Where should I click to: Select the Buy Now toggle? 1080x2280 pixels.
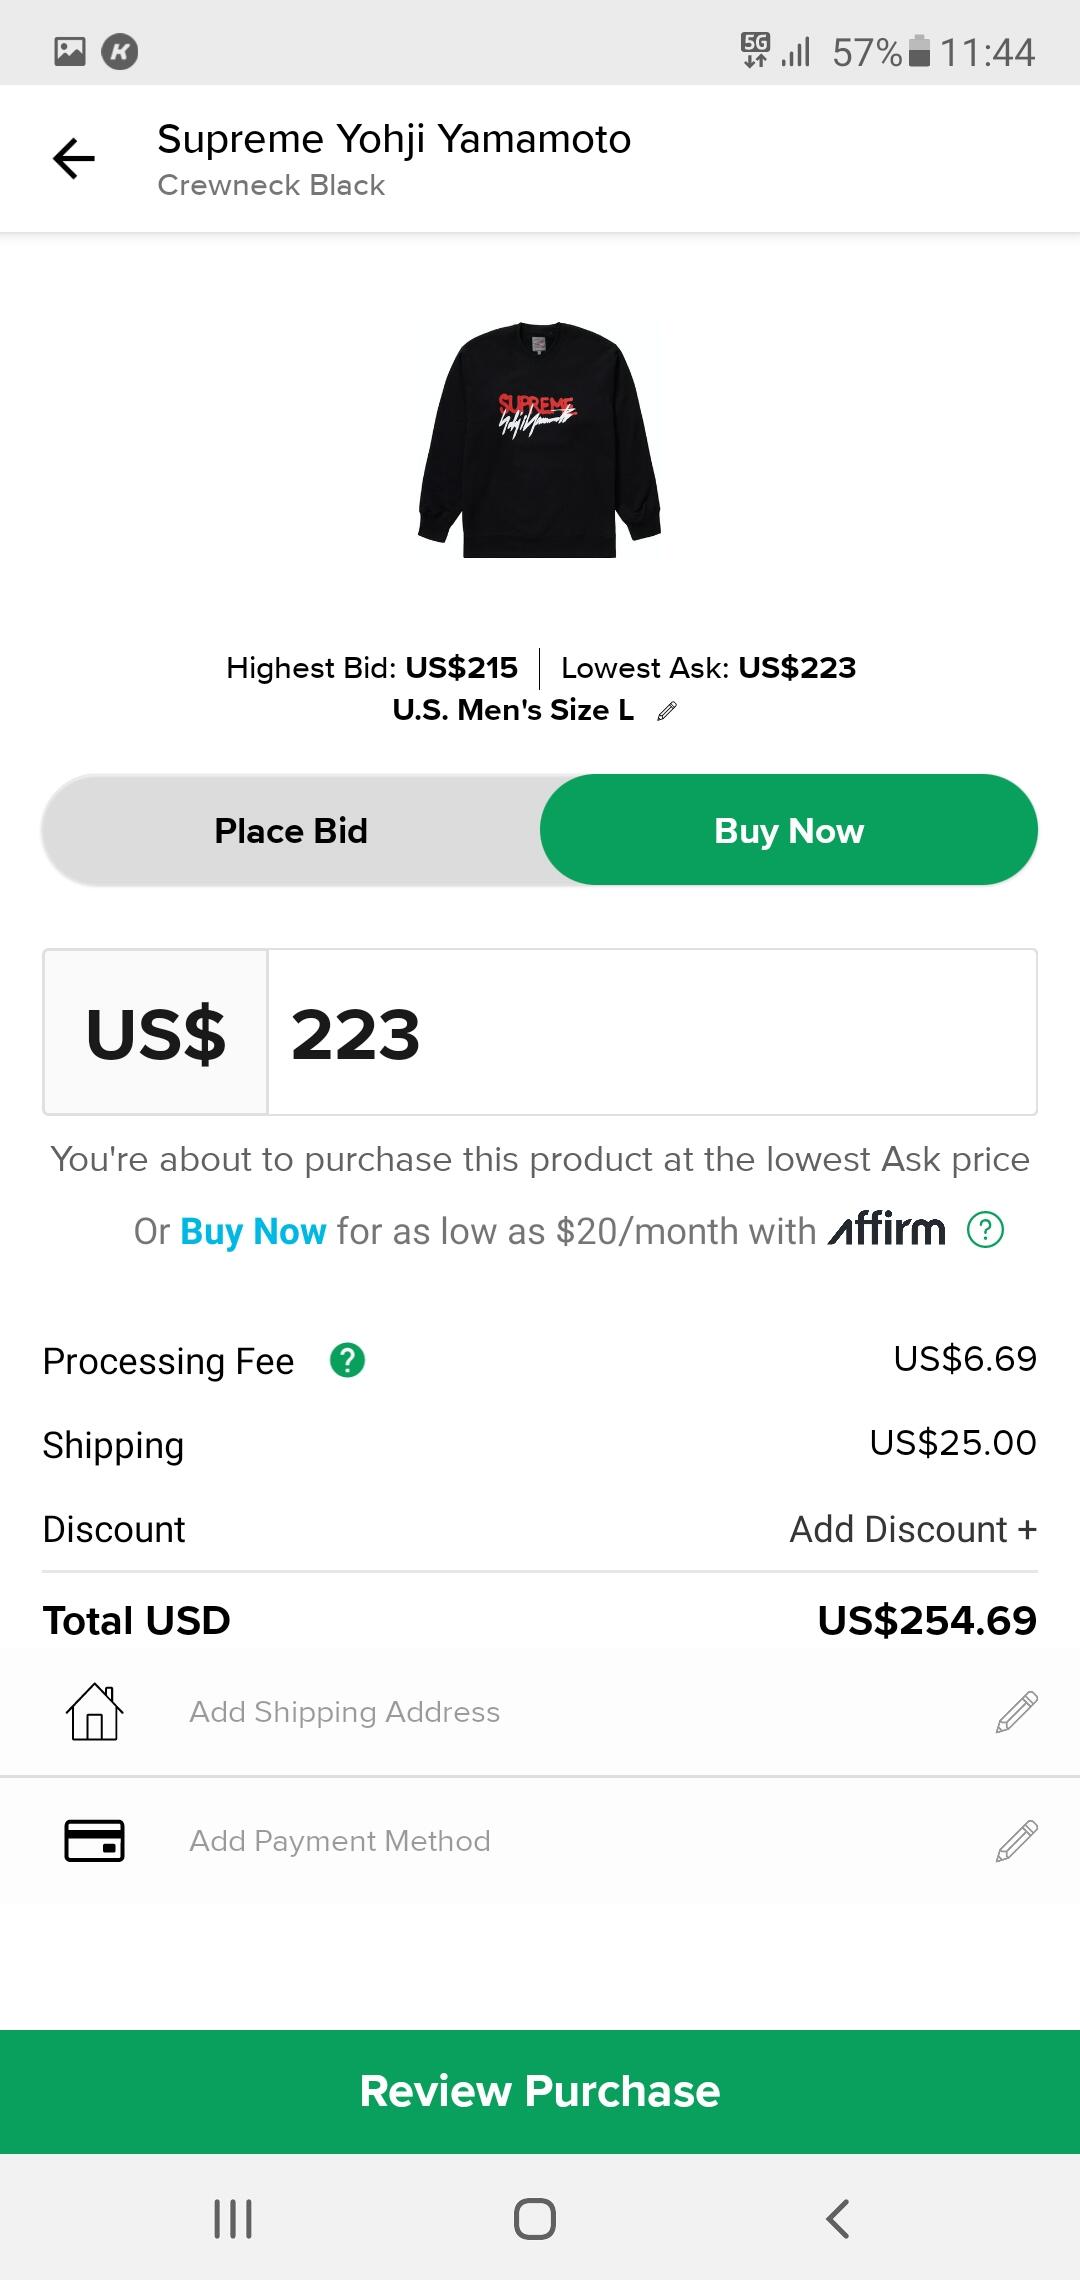(x=789, y=830)
